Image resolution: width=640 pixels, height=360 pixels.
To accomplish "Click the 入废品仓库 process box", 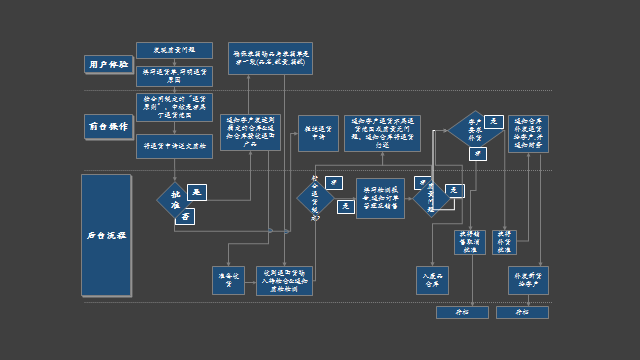I will (x=432, y=280).
